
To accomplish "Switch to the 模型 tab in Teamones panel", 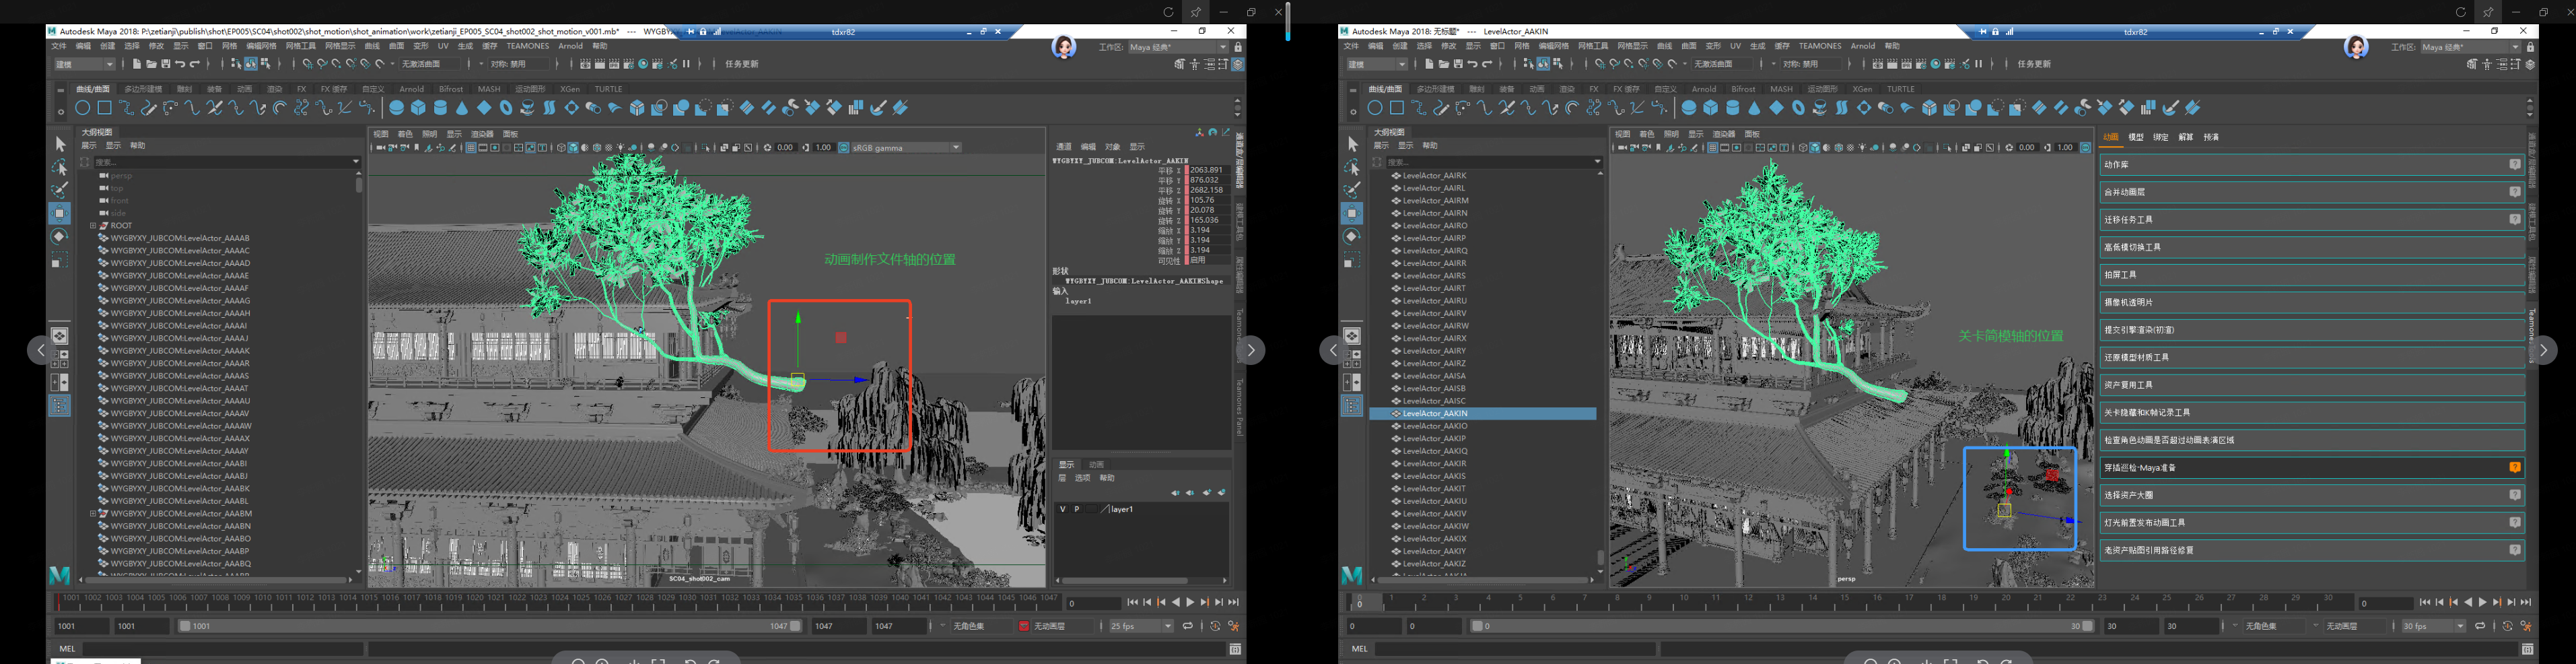I will point(2135,137).
